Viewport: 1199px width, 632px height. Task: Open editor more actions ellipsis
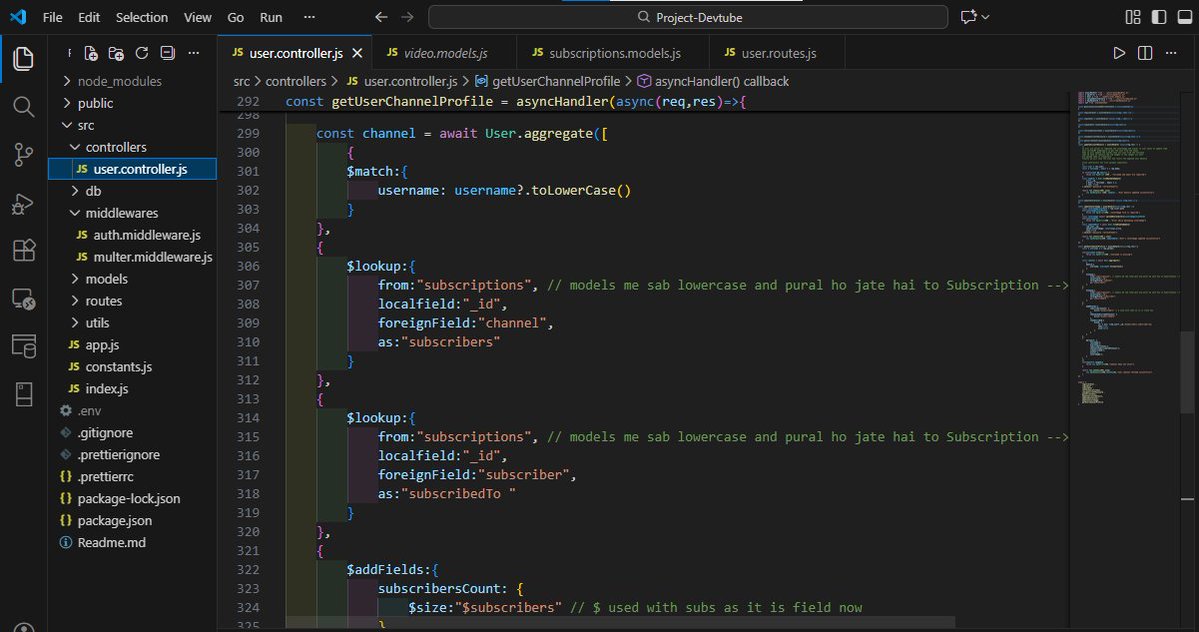pos(1171,53)
